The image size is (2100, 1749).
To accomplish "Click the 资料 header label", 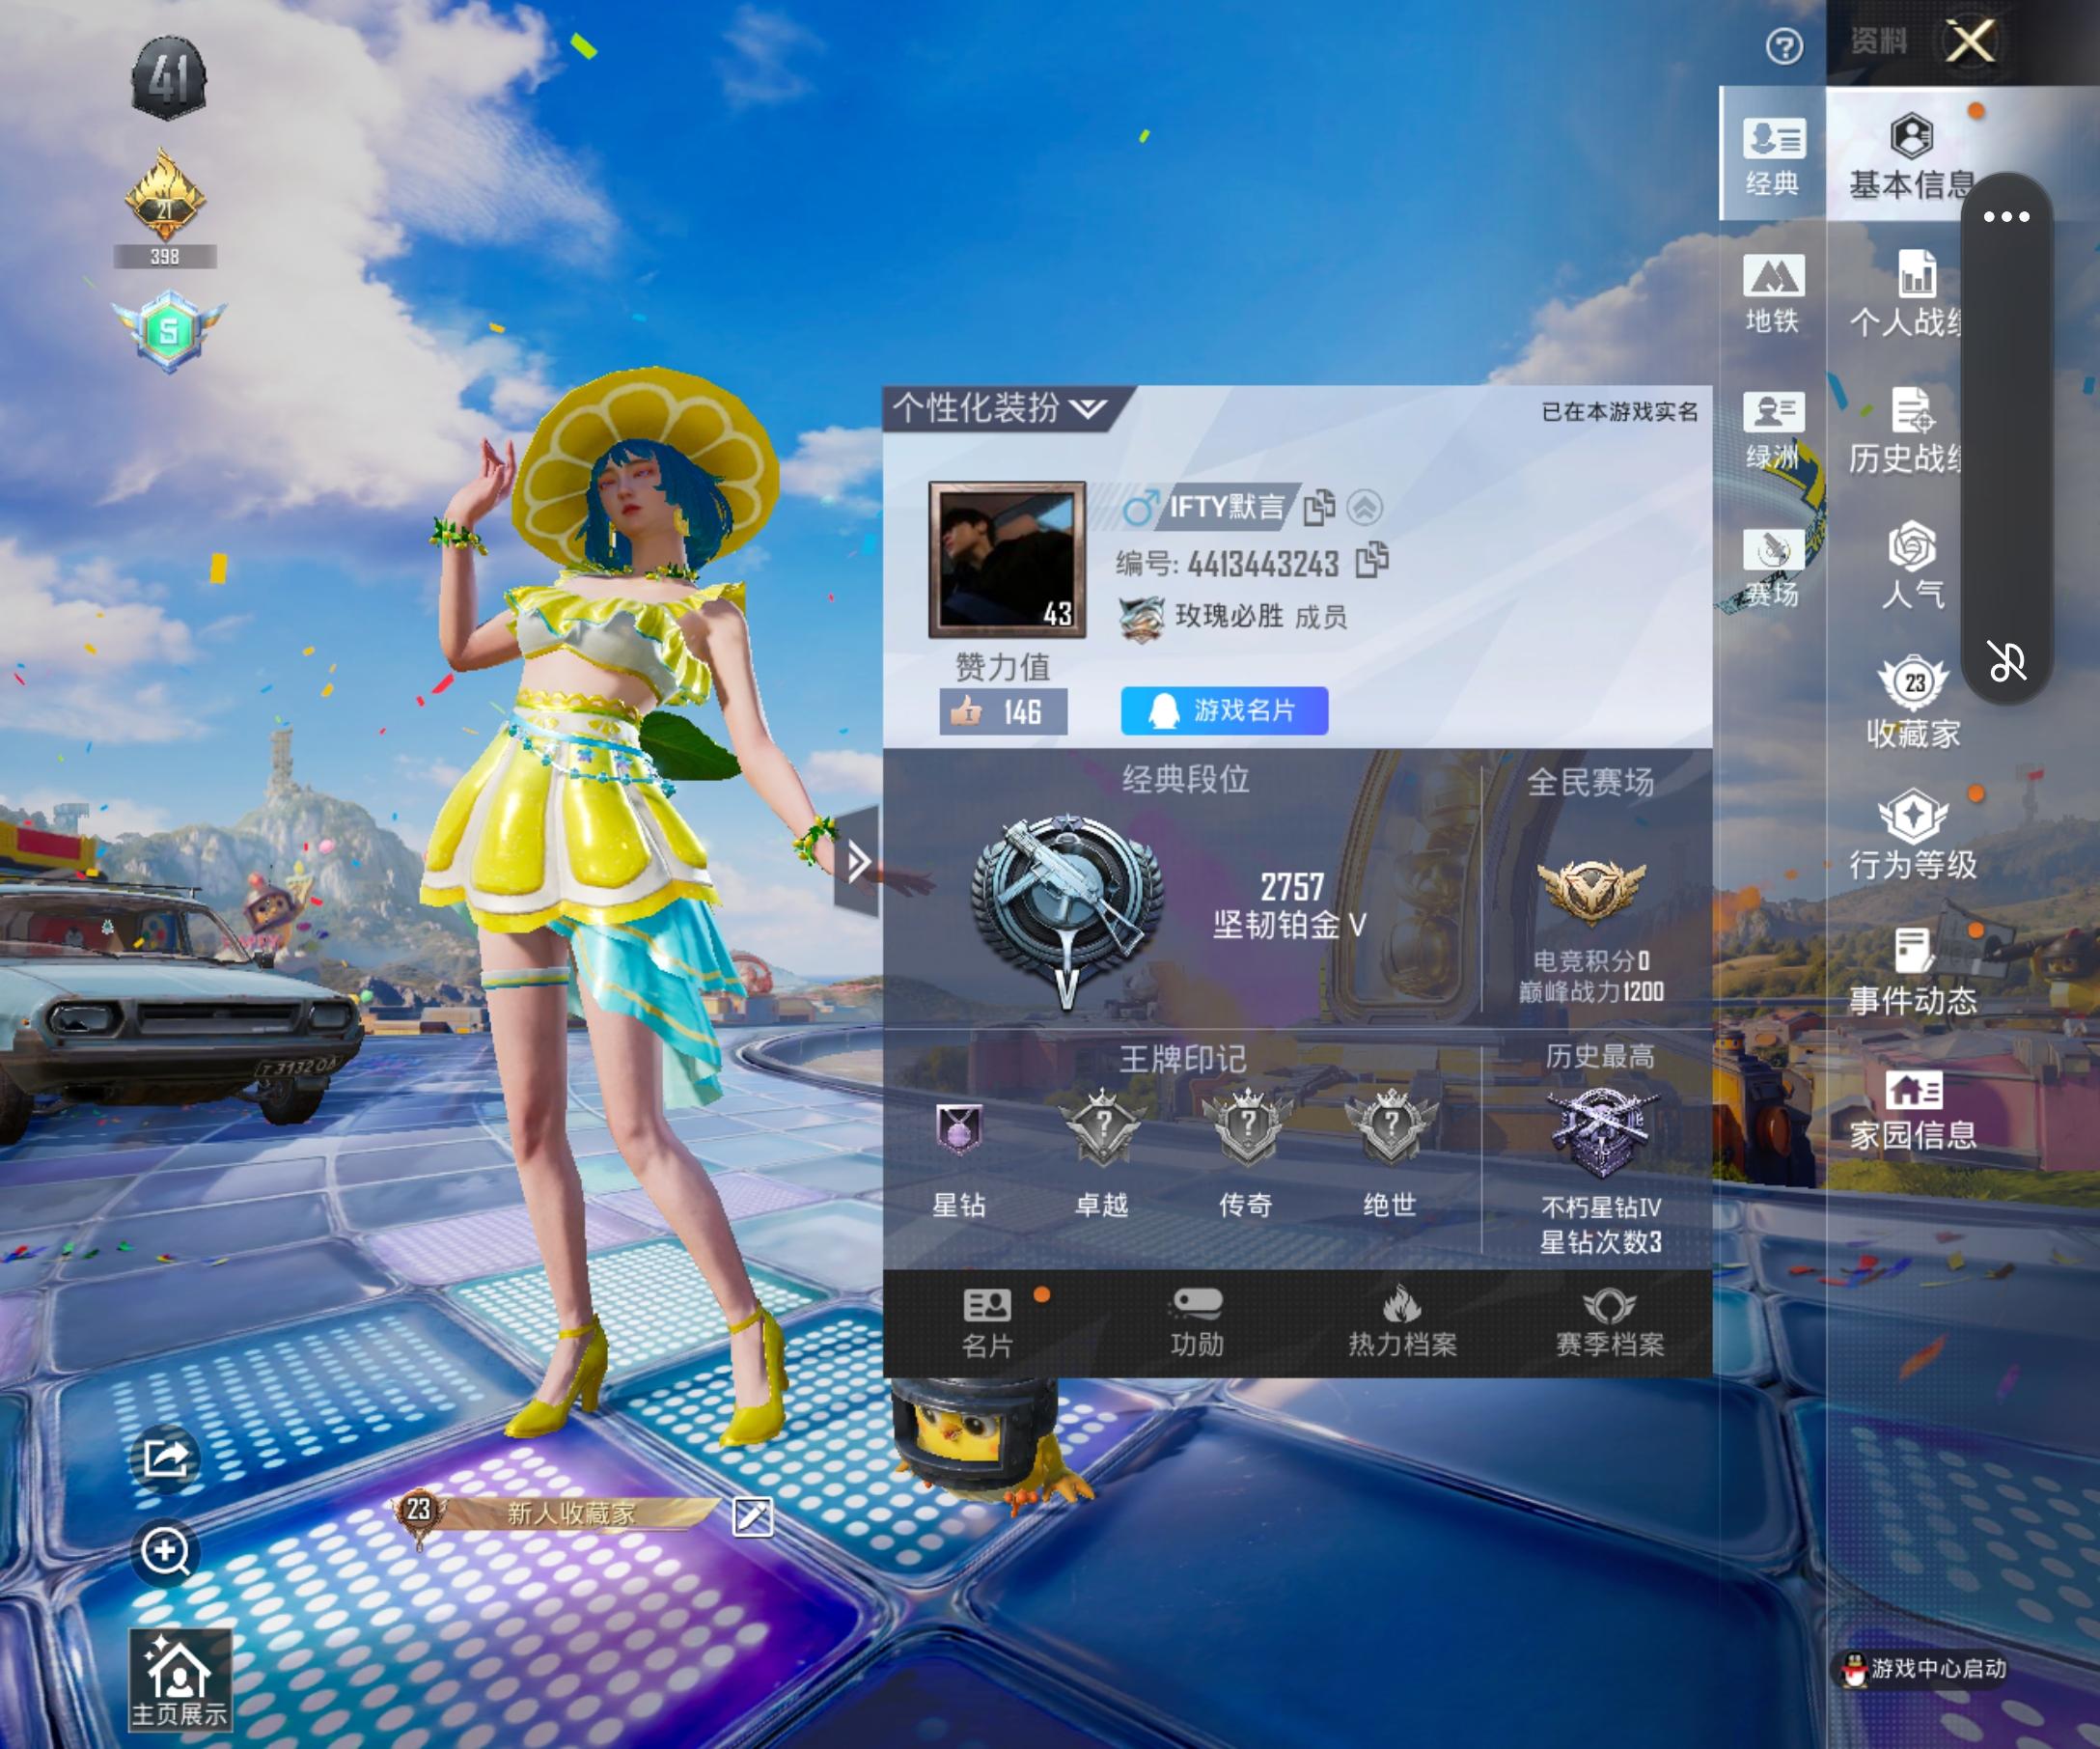I will (x=1879, y=41).
